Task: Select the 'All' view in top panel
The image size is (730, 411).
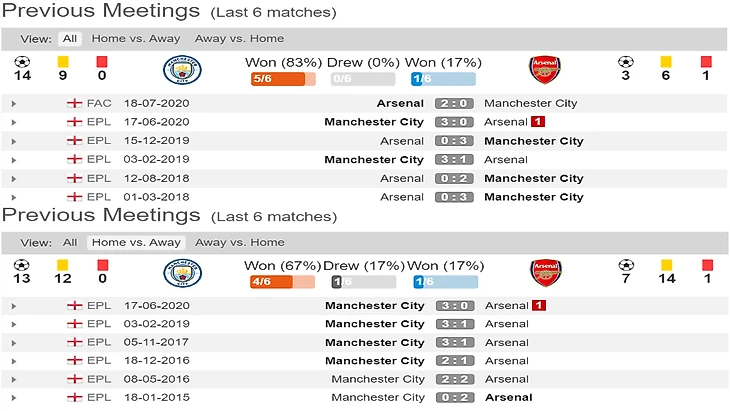Action: (x=69, y=39)
